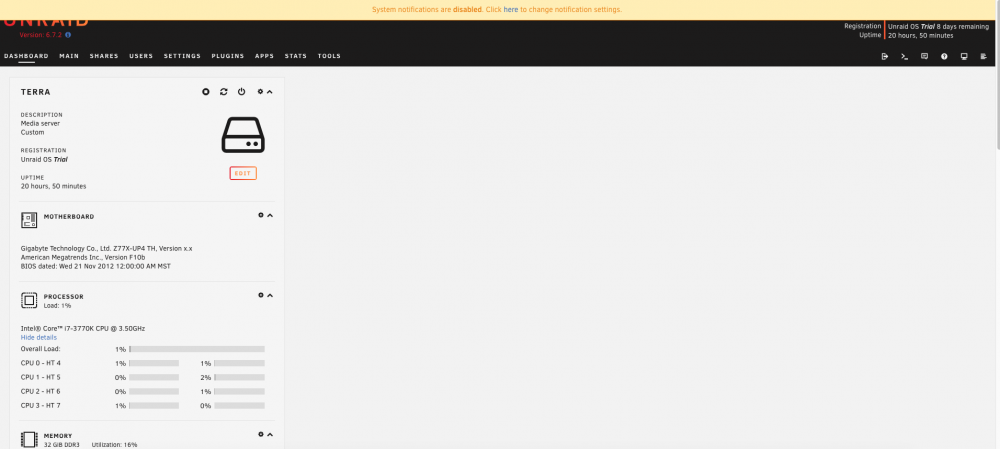This screenshot has width=1000, height=449.
Task: Click the Memory module icon
Action: [x=29, y=440]
